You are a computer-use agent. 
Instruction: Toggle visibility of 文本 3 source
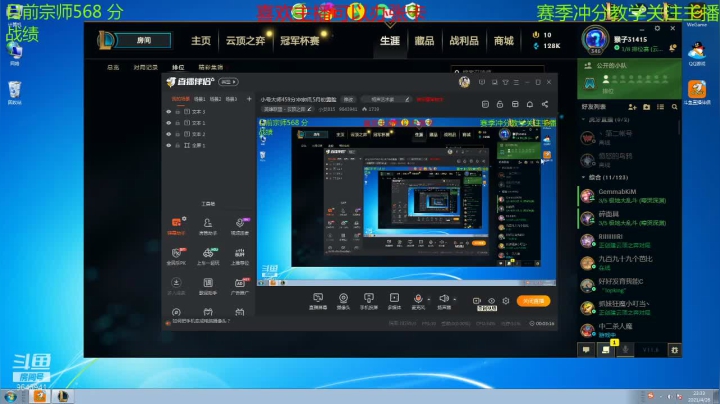point(169,112)
